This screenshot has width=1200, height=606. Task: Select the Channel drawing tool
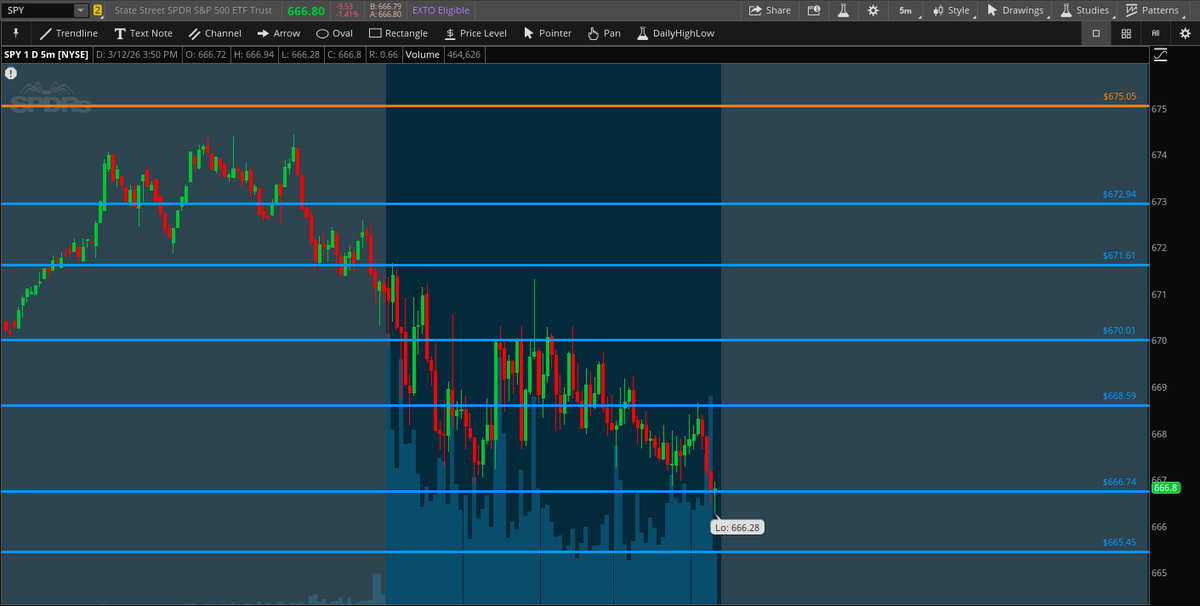click(x=215, y=33)
